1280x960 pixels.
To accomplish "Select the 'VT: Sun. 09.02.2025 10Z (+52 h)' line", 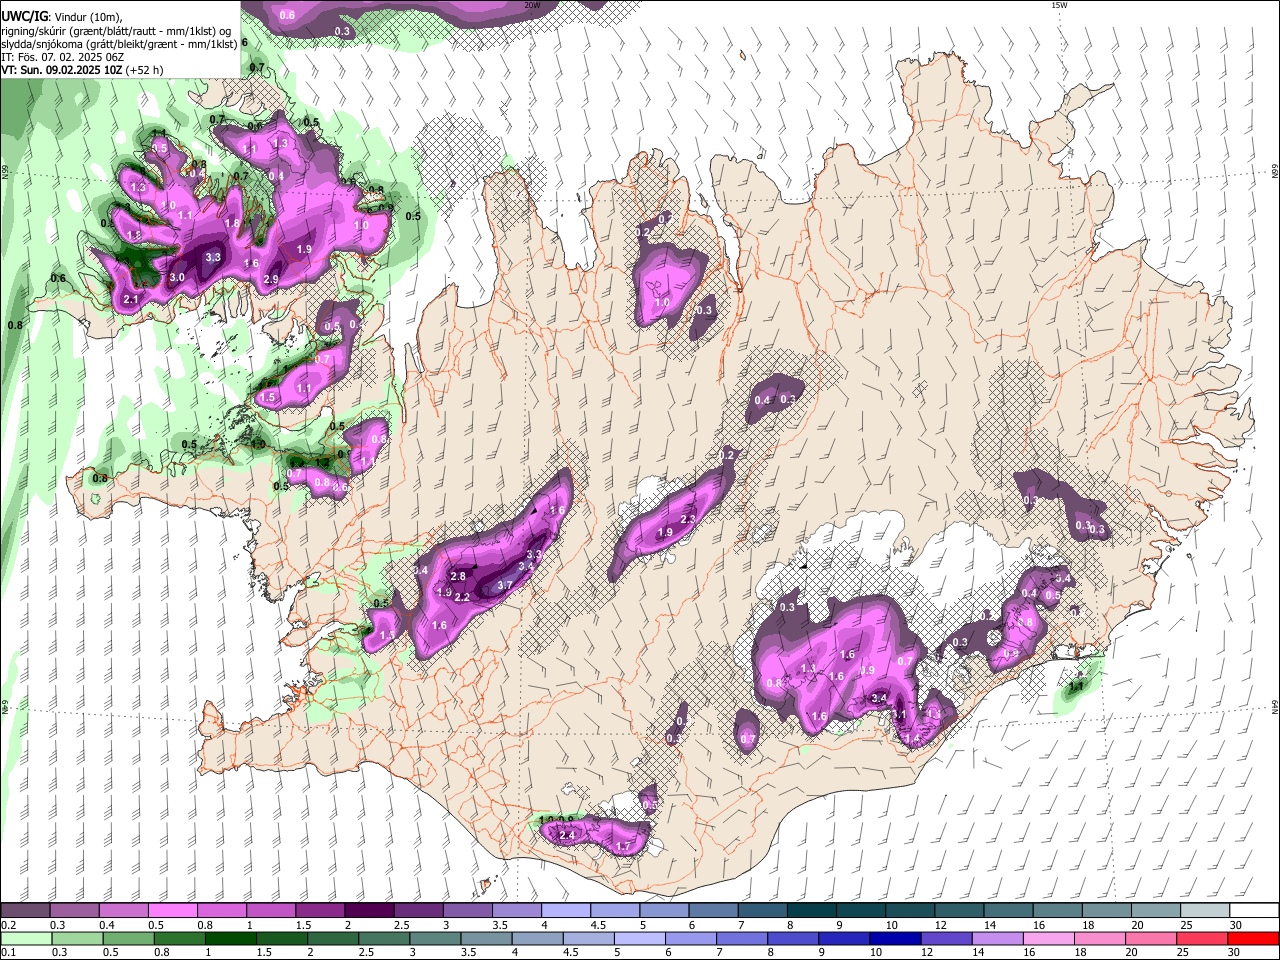I will tap(82, 70).
